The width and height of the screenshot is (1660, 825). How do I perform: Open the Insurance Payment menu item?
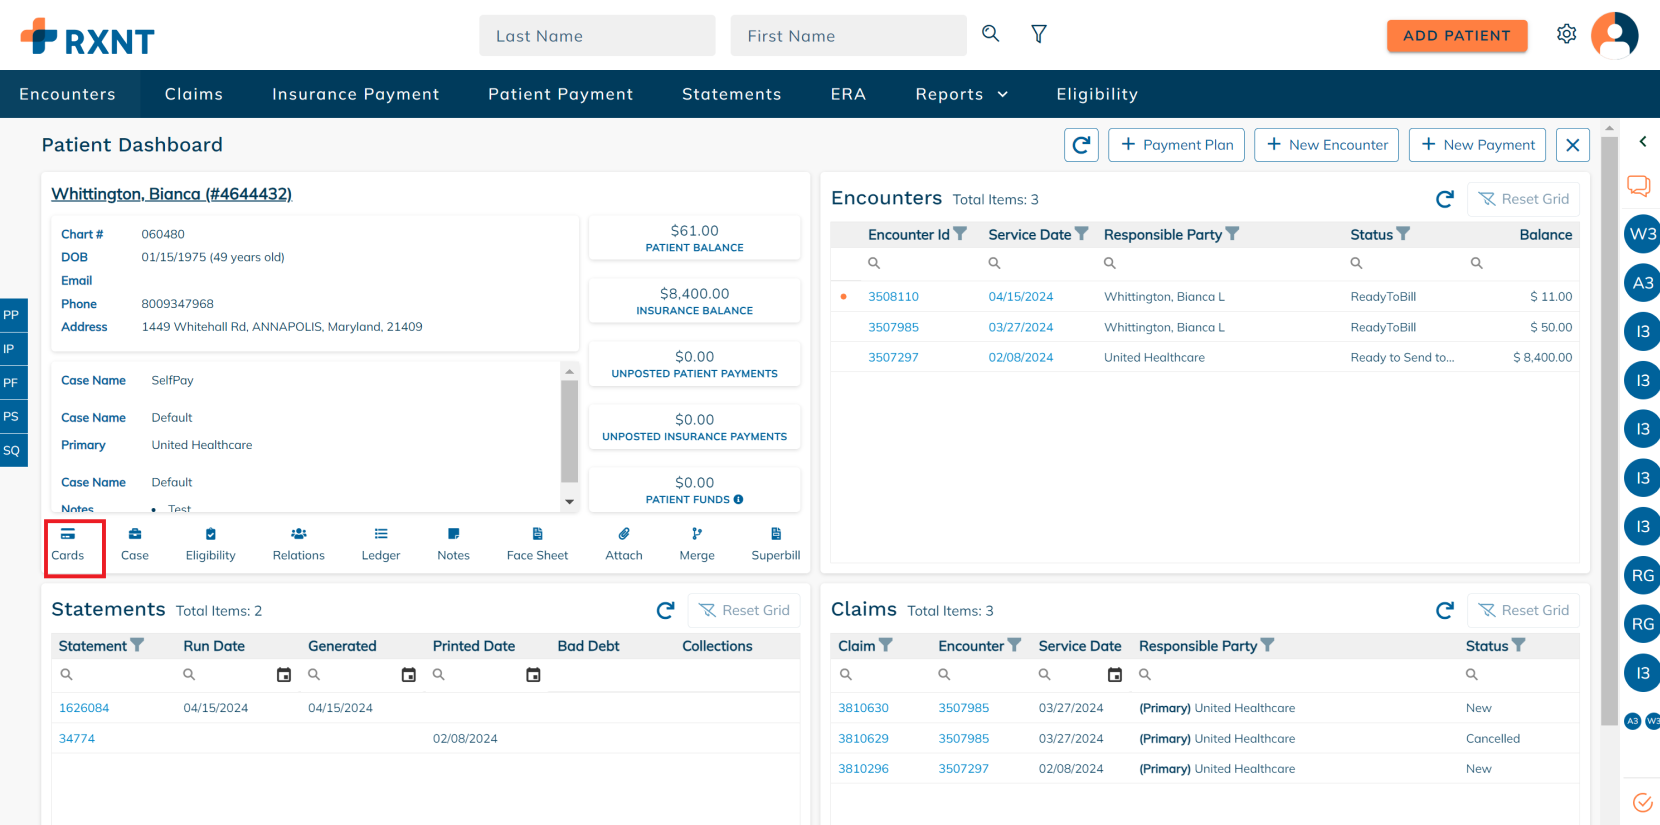355,94
